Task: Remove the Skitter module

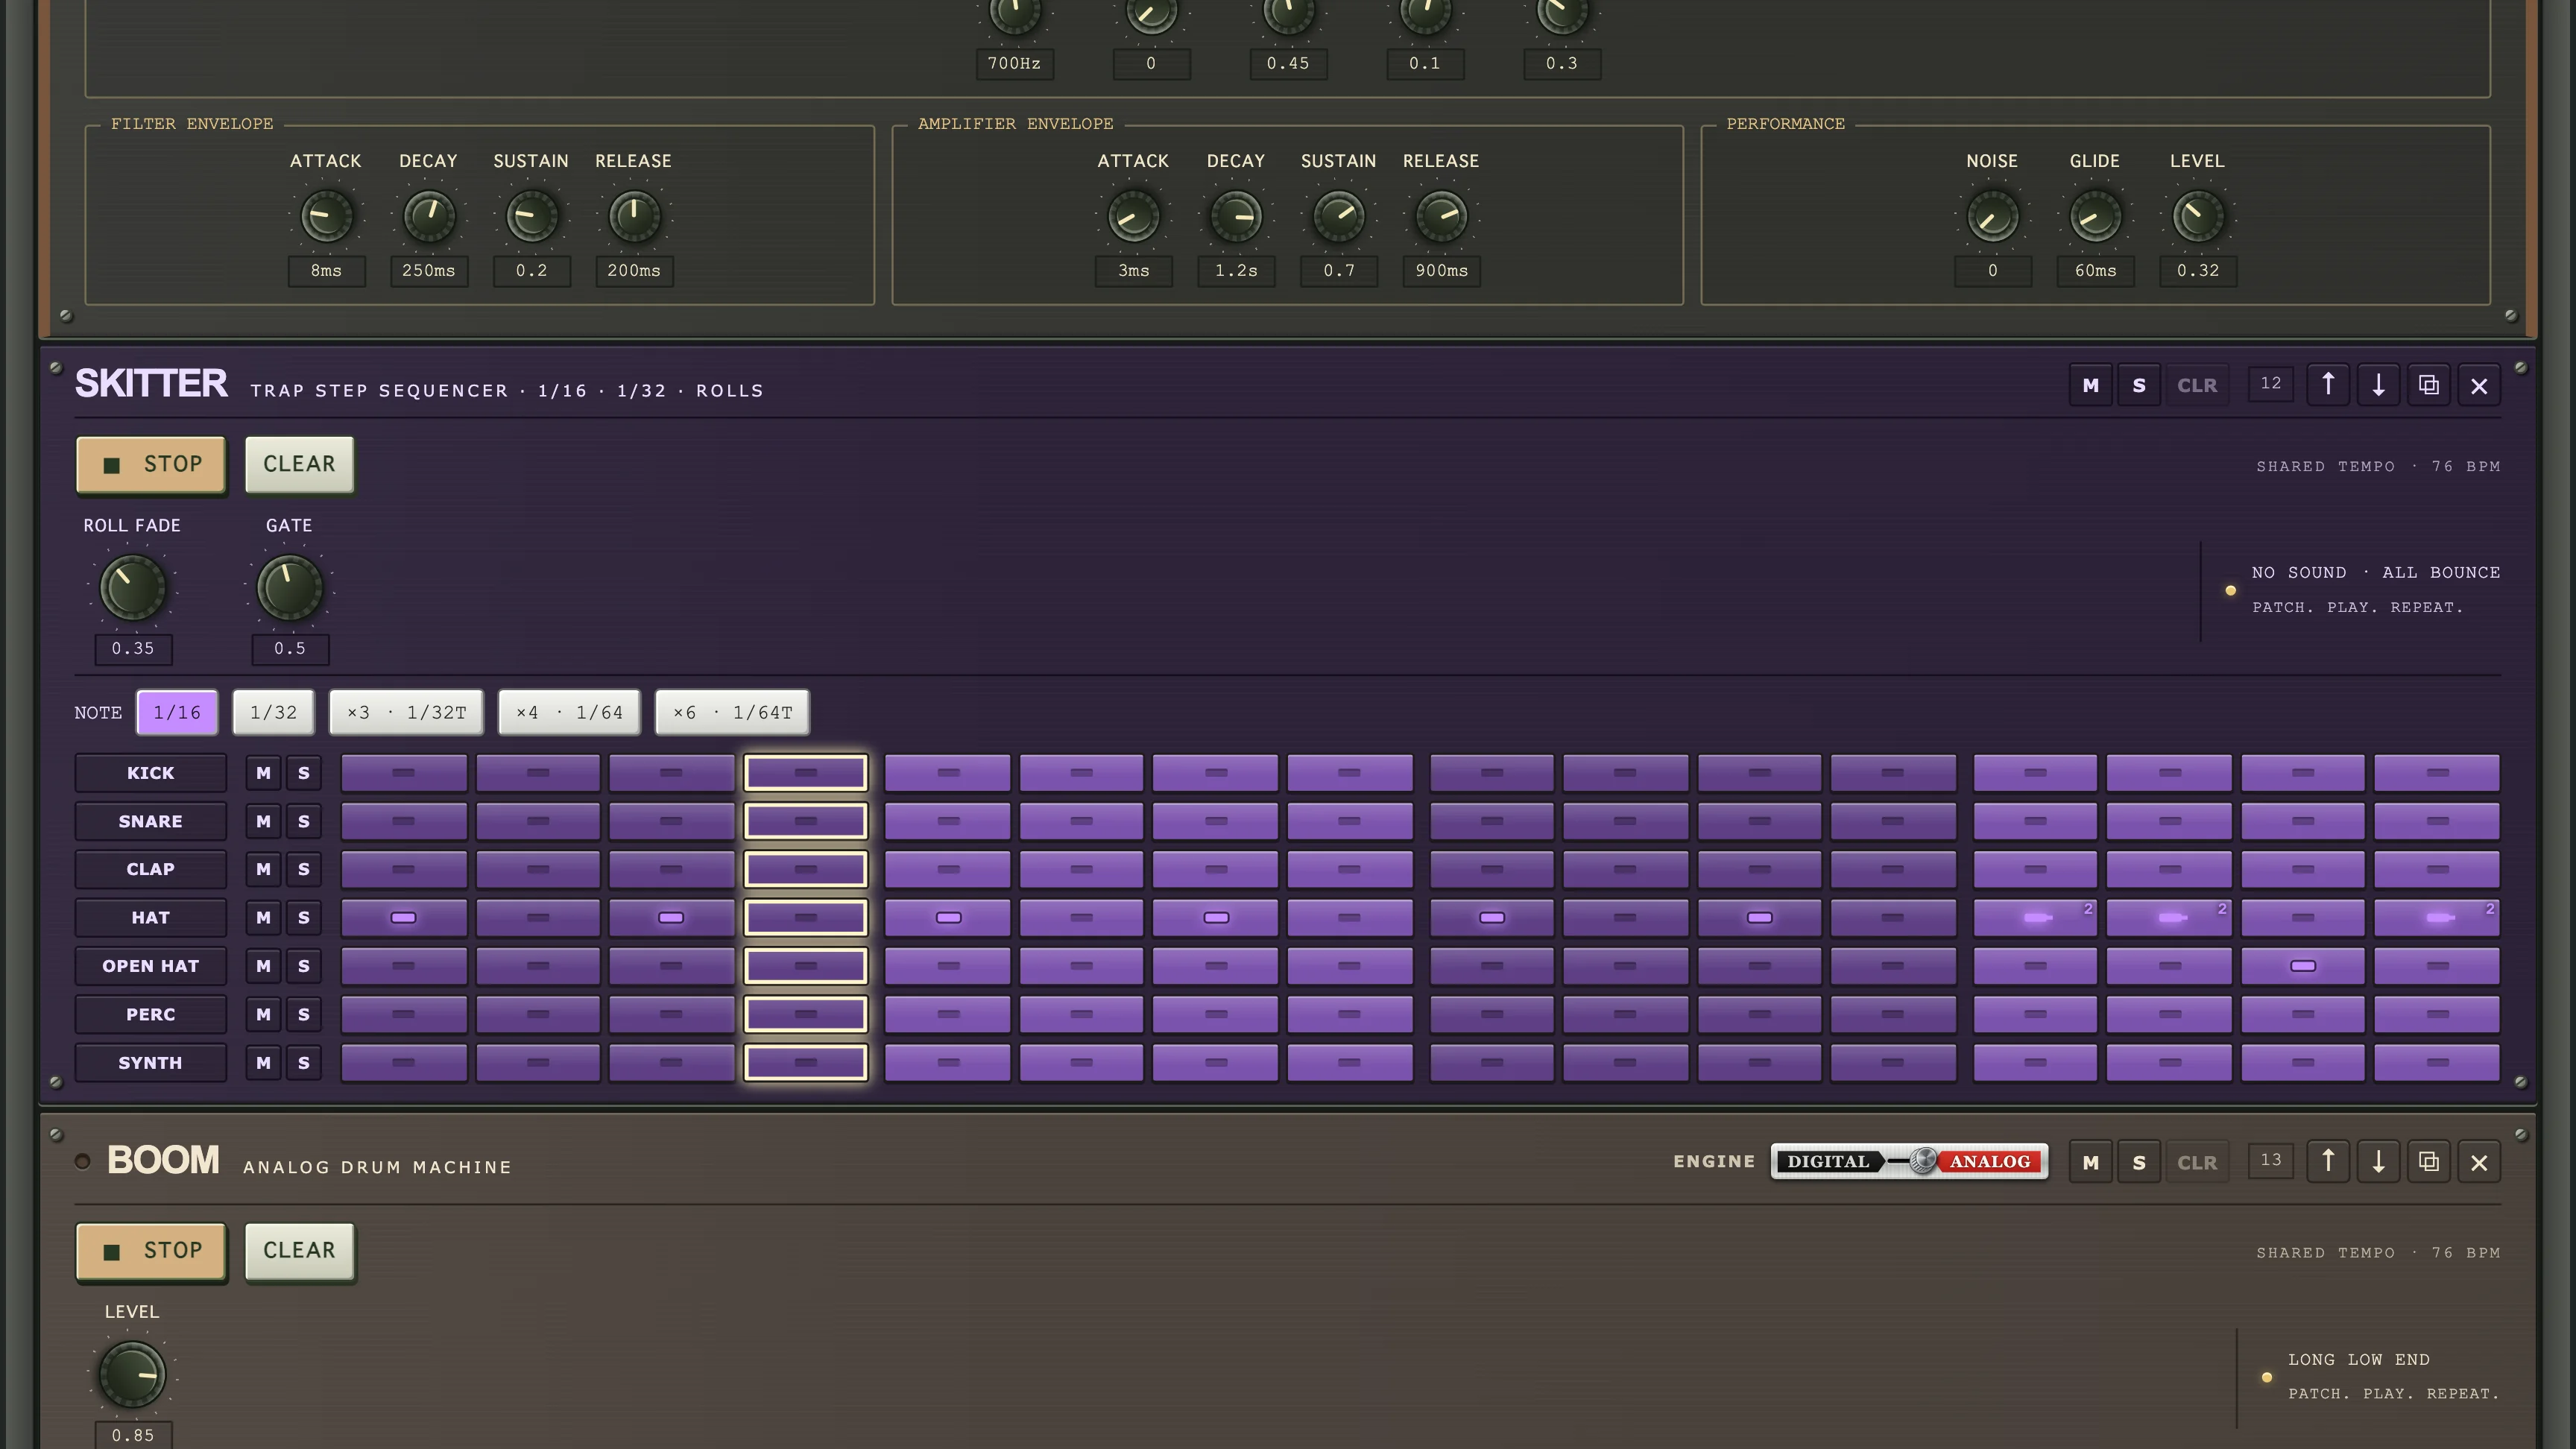Action: [2479, 385]
